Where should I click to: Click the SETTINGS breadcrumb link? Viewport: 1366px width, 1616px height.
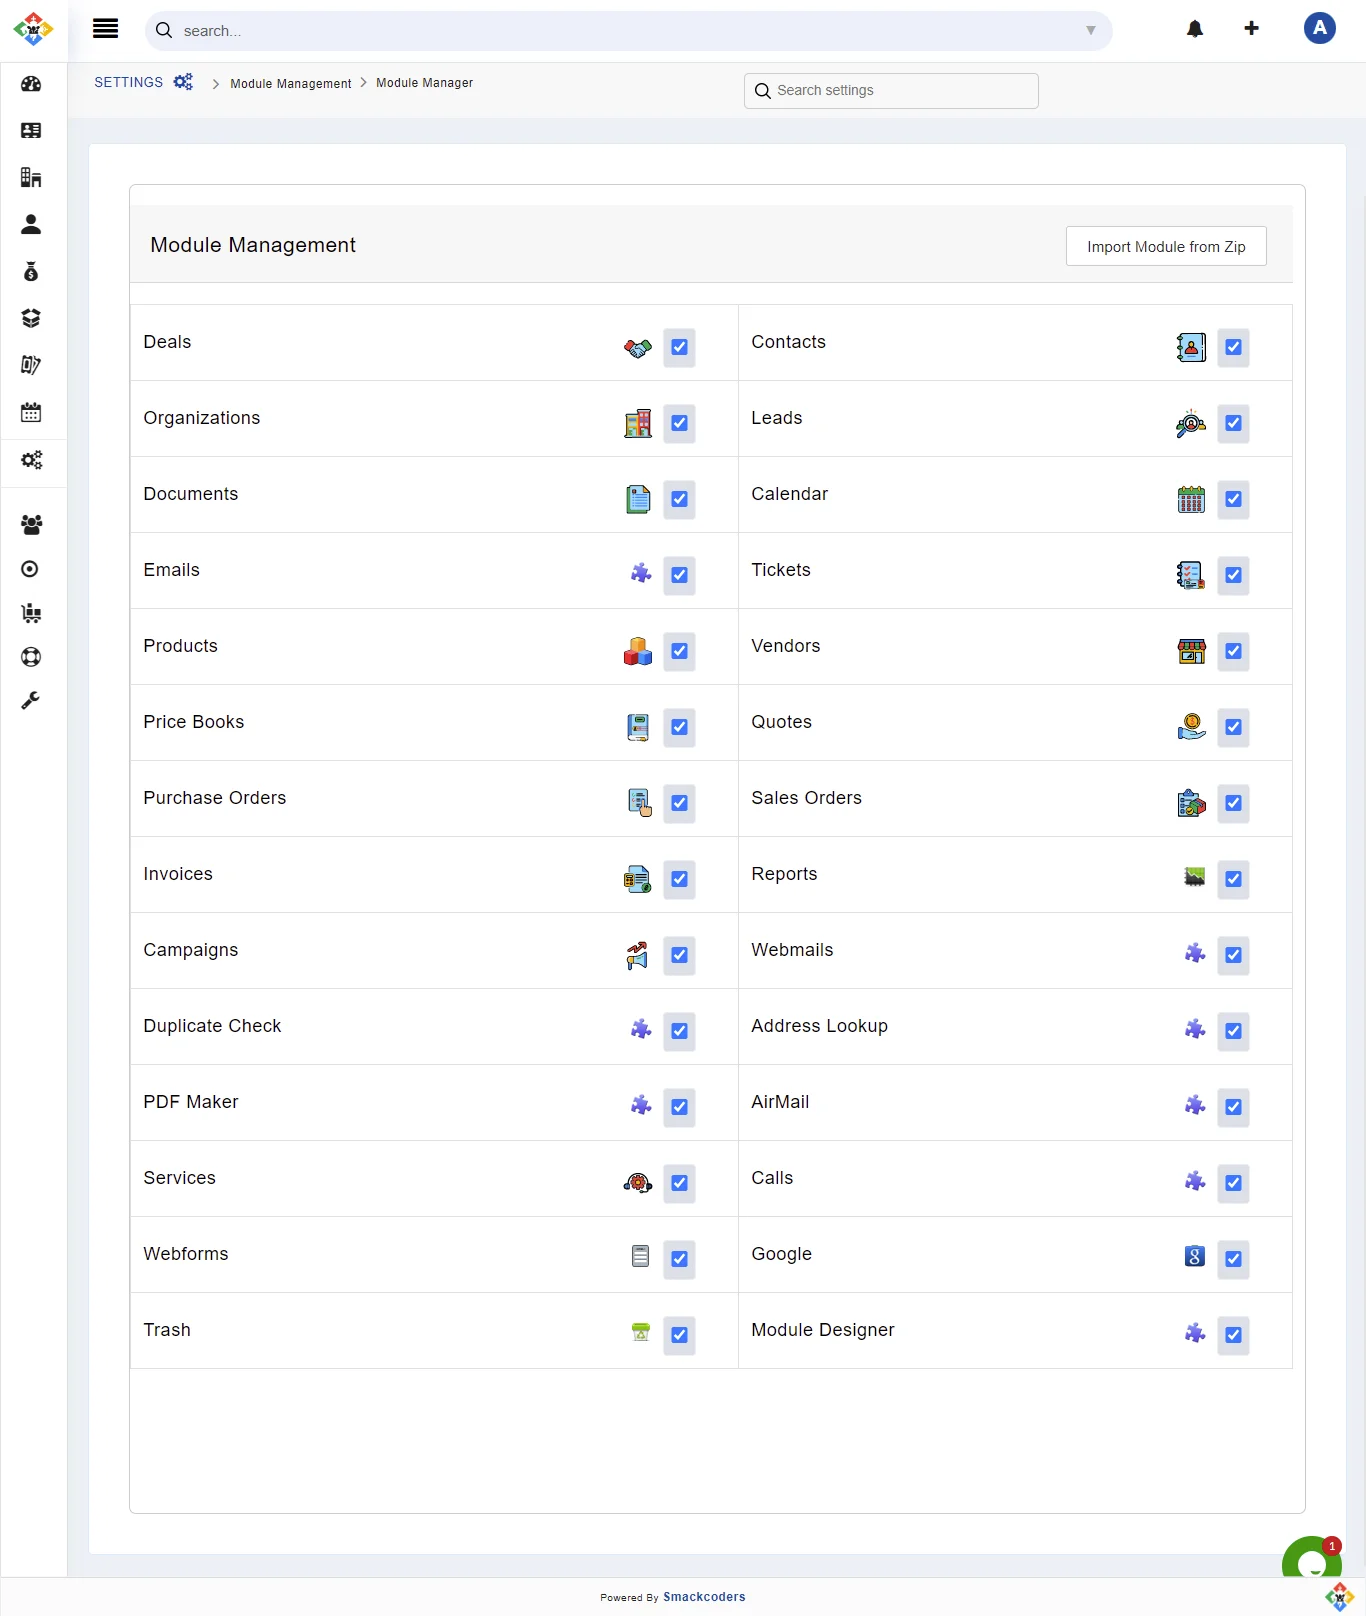pos(128,83)
